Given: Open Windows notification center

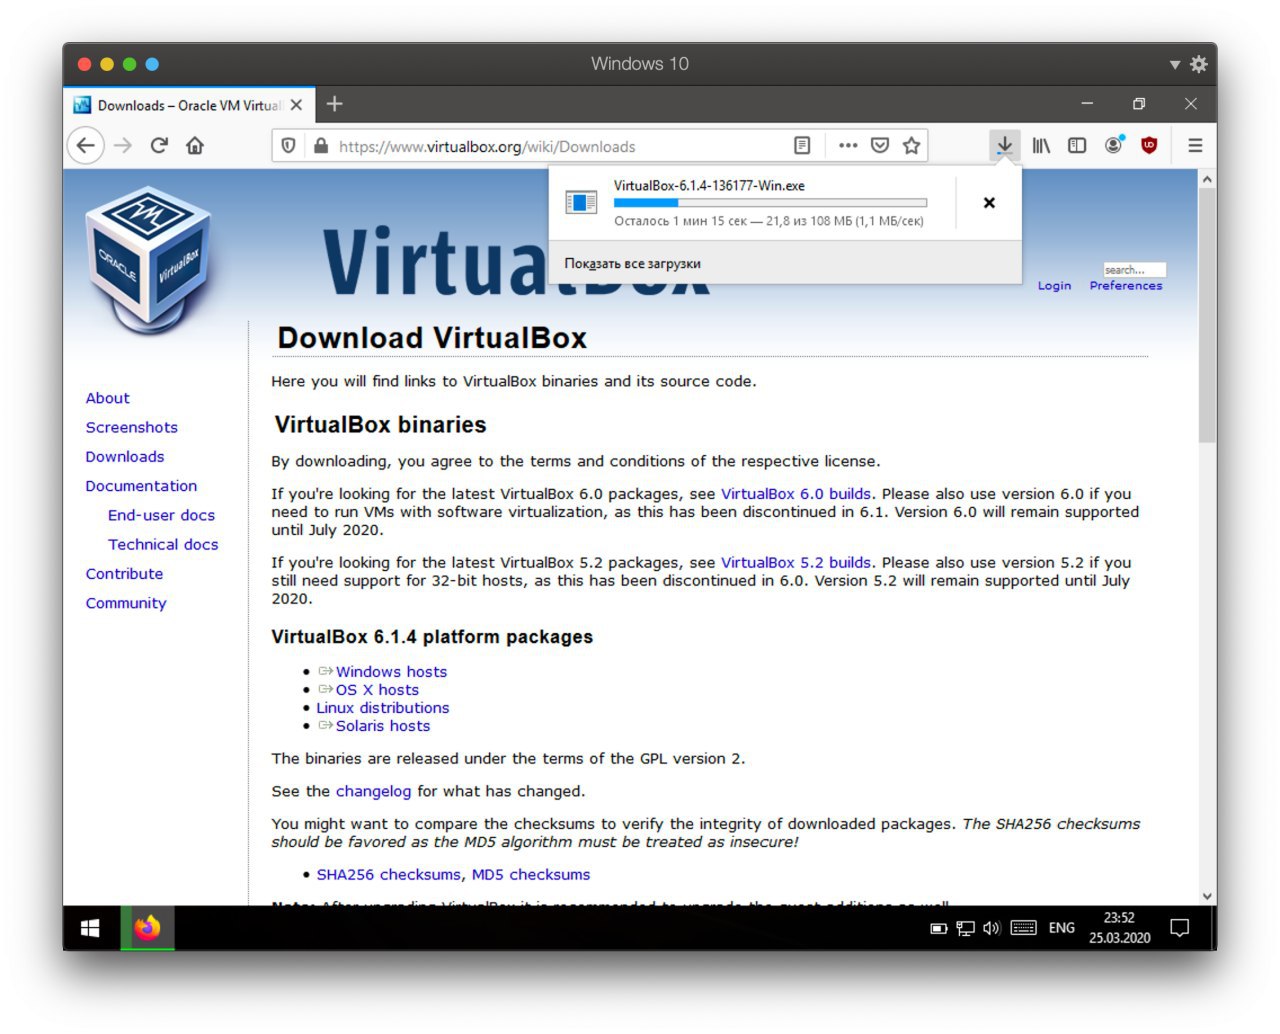Looking at the screenshot, I should click(x=1180, y=928).
